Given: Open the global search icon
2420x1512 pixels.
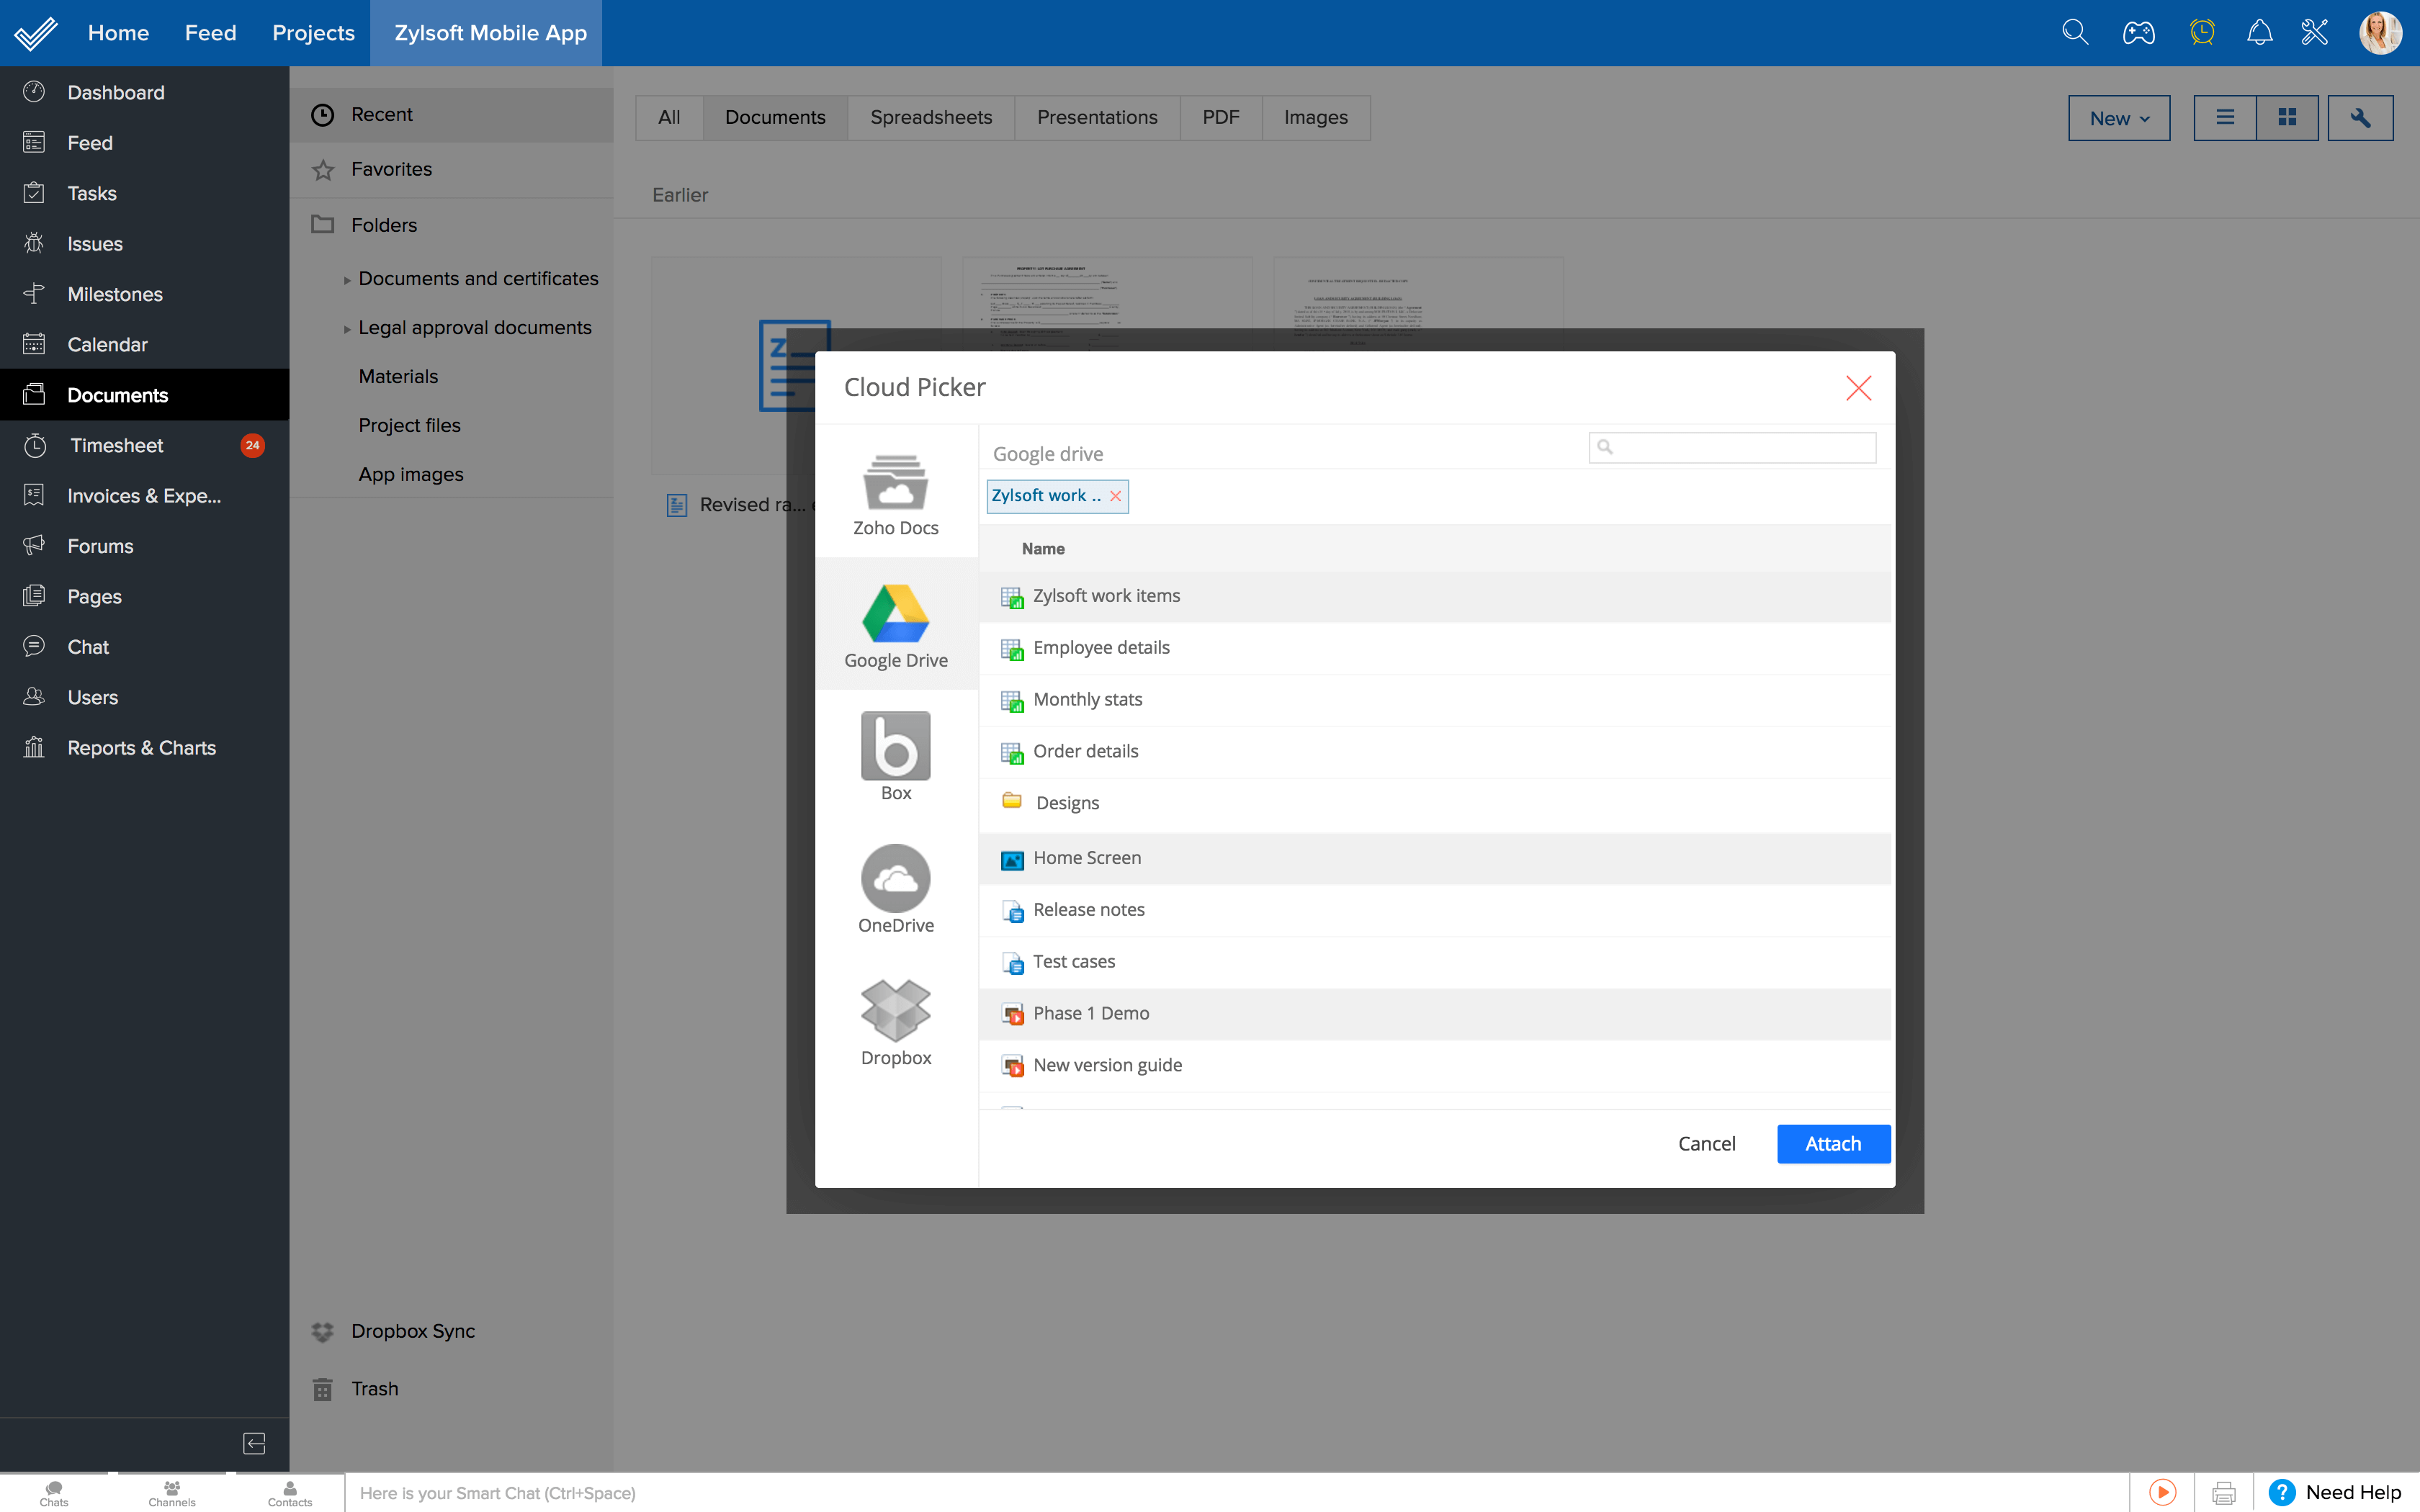Looking at the screenshot, I should (x=2075, y=32).
